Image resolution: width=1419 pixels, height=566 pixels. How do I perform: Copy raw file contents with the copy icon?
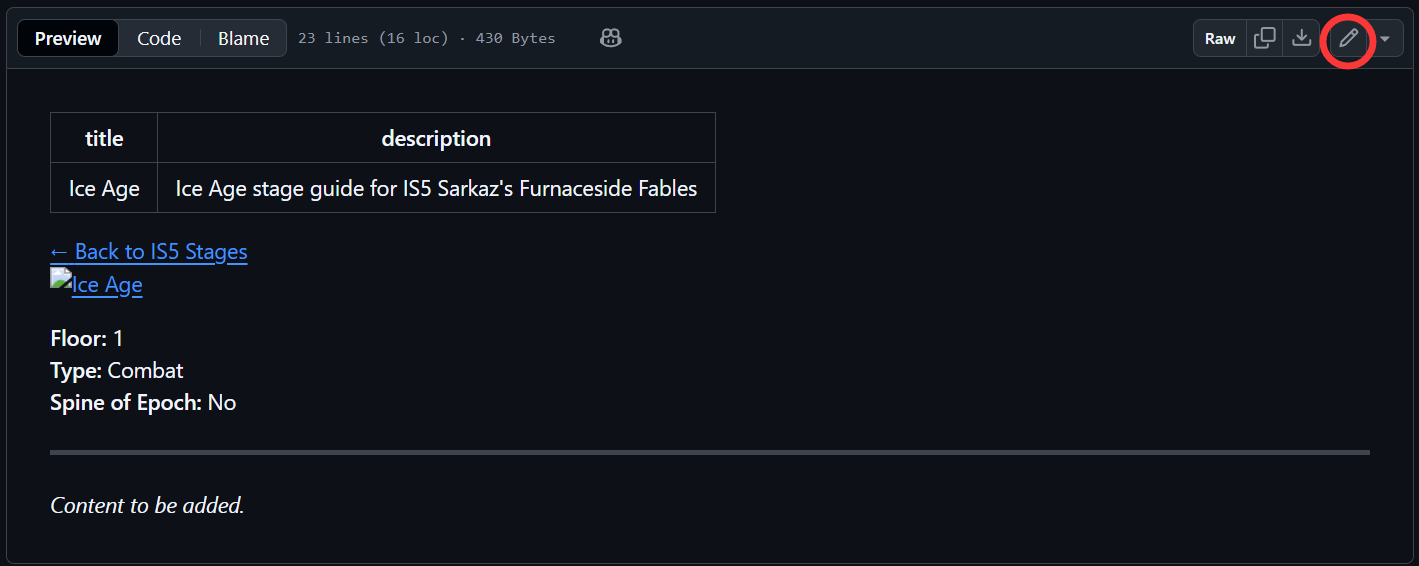(1265, 38)
